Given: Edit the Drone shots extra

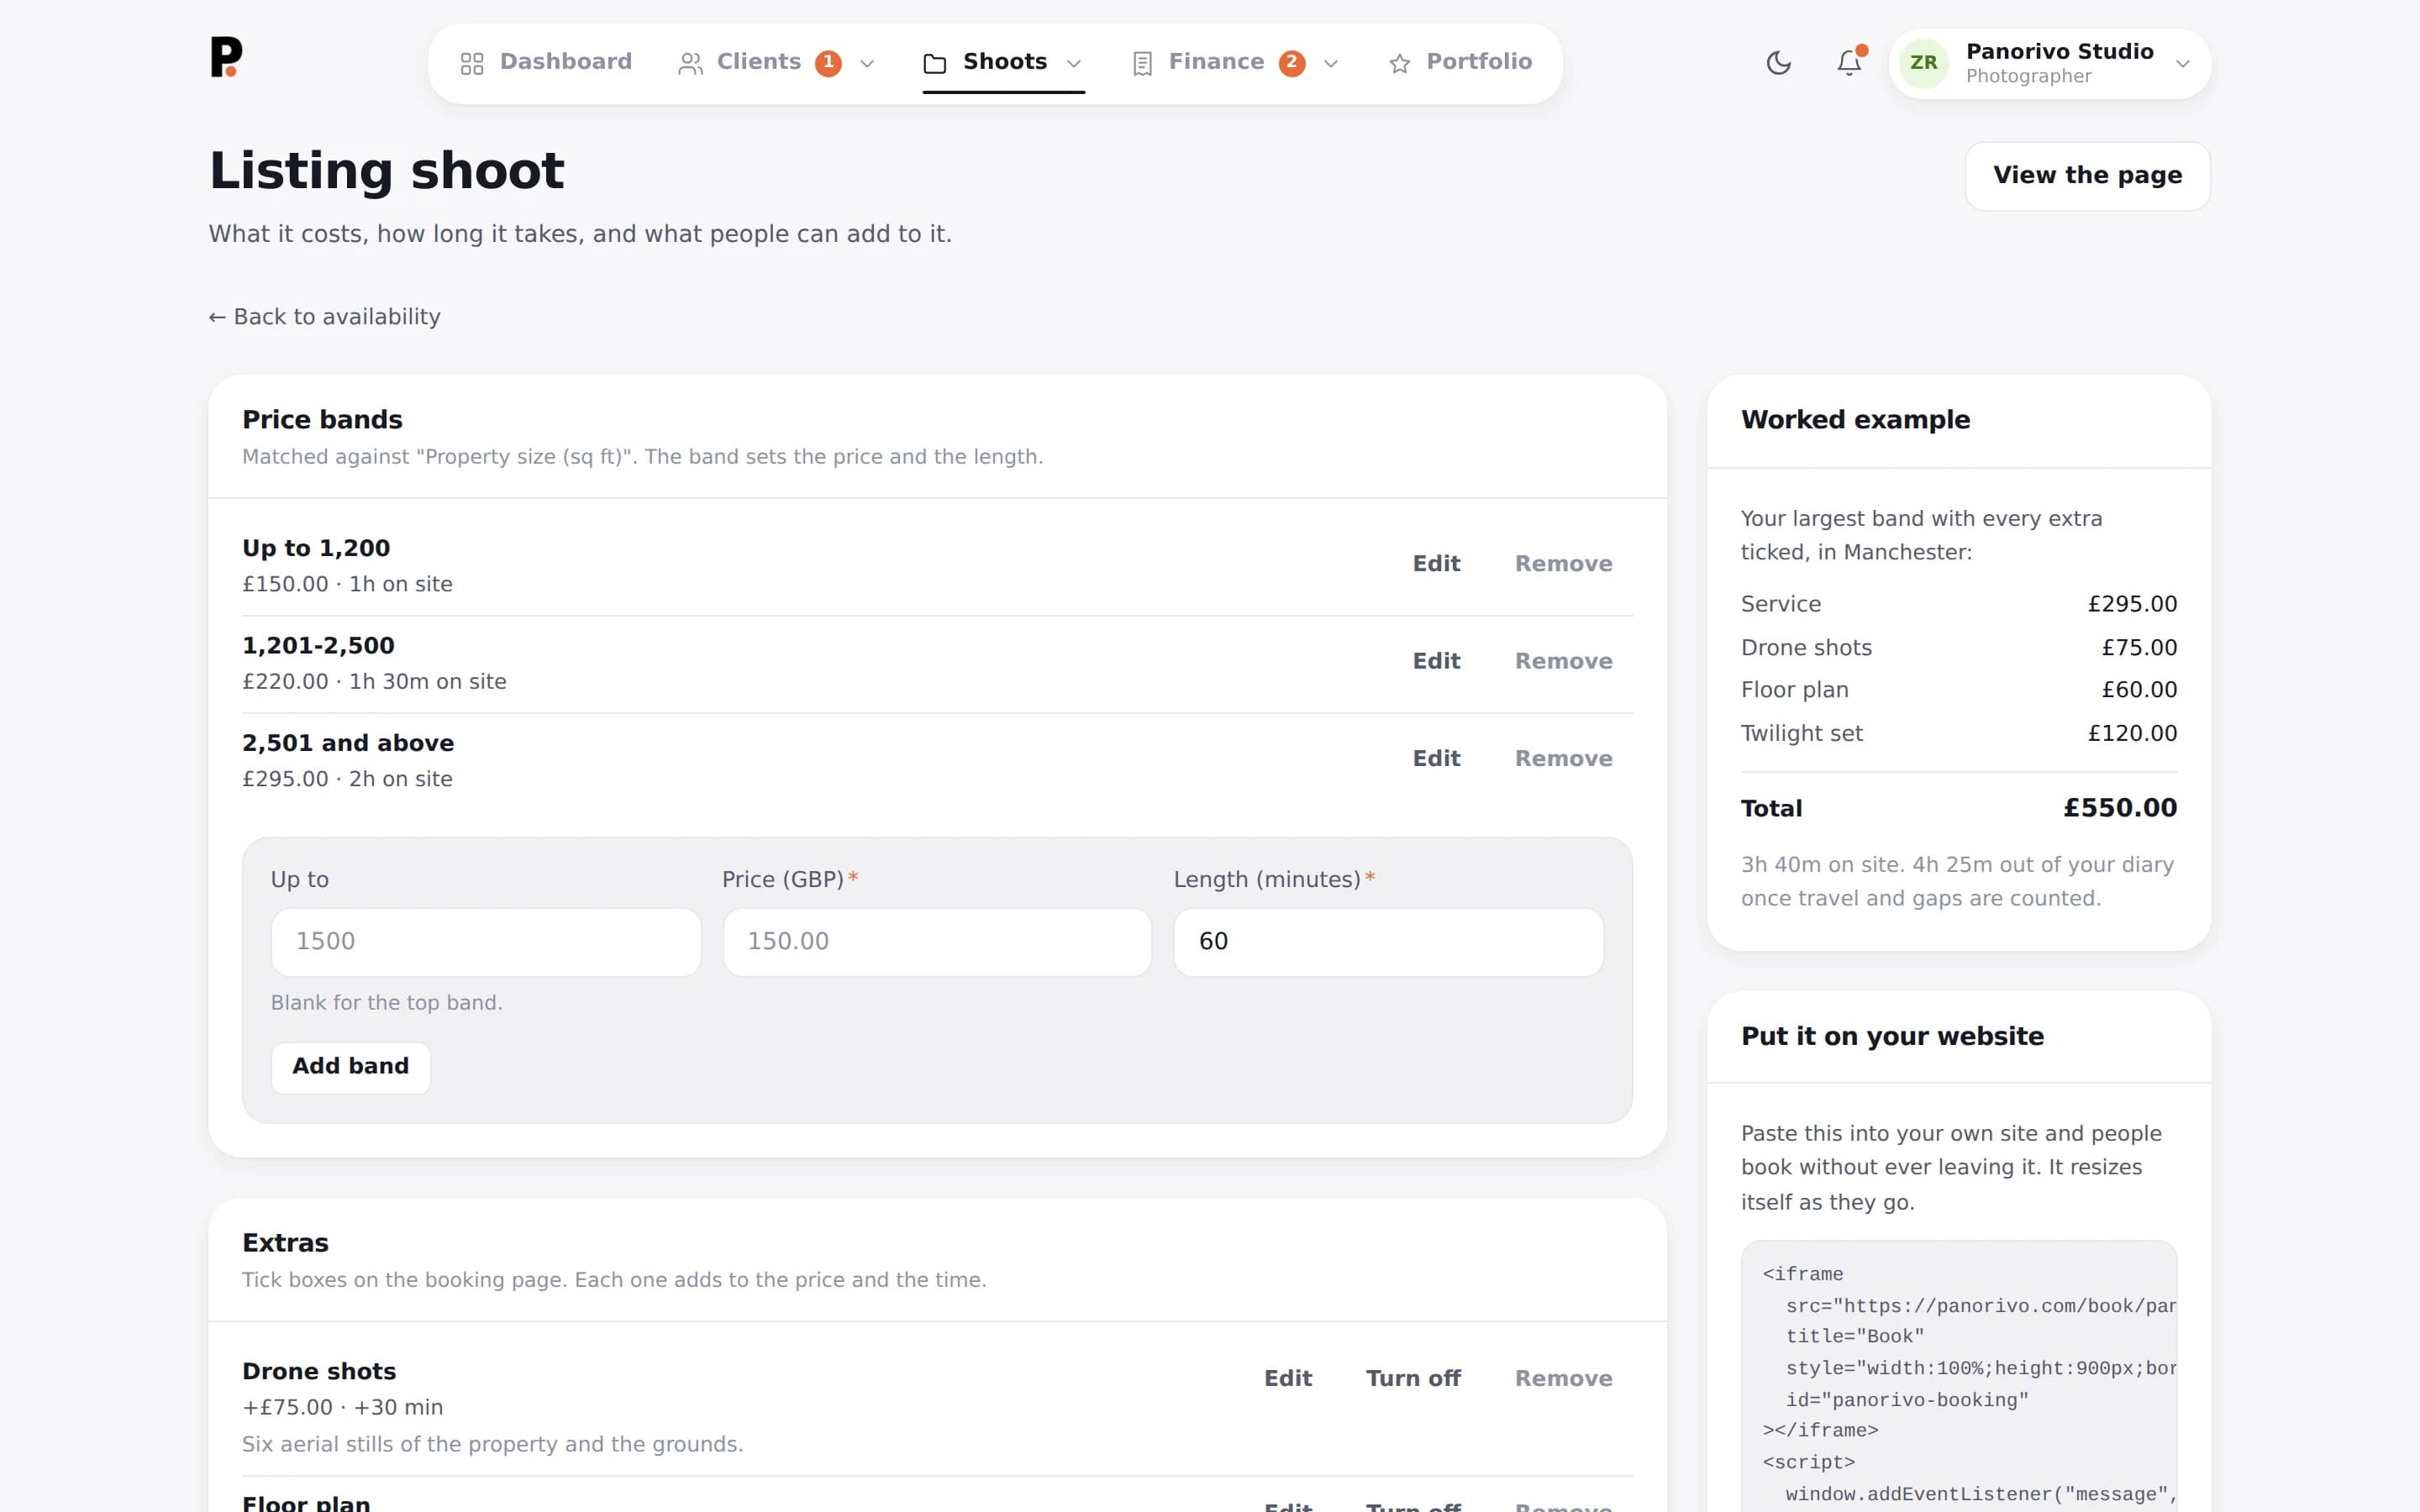Looking at the screenshot, I should 1288,1379.
